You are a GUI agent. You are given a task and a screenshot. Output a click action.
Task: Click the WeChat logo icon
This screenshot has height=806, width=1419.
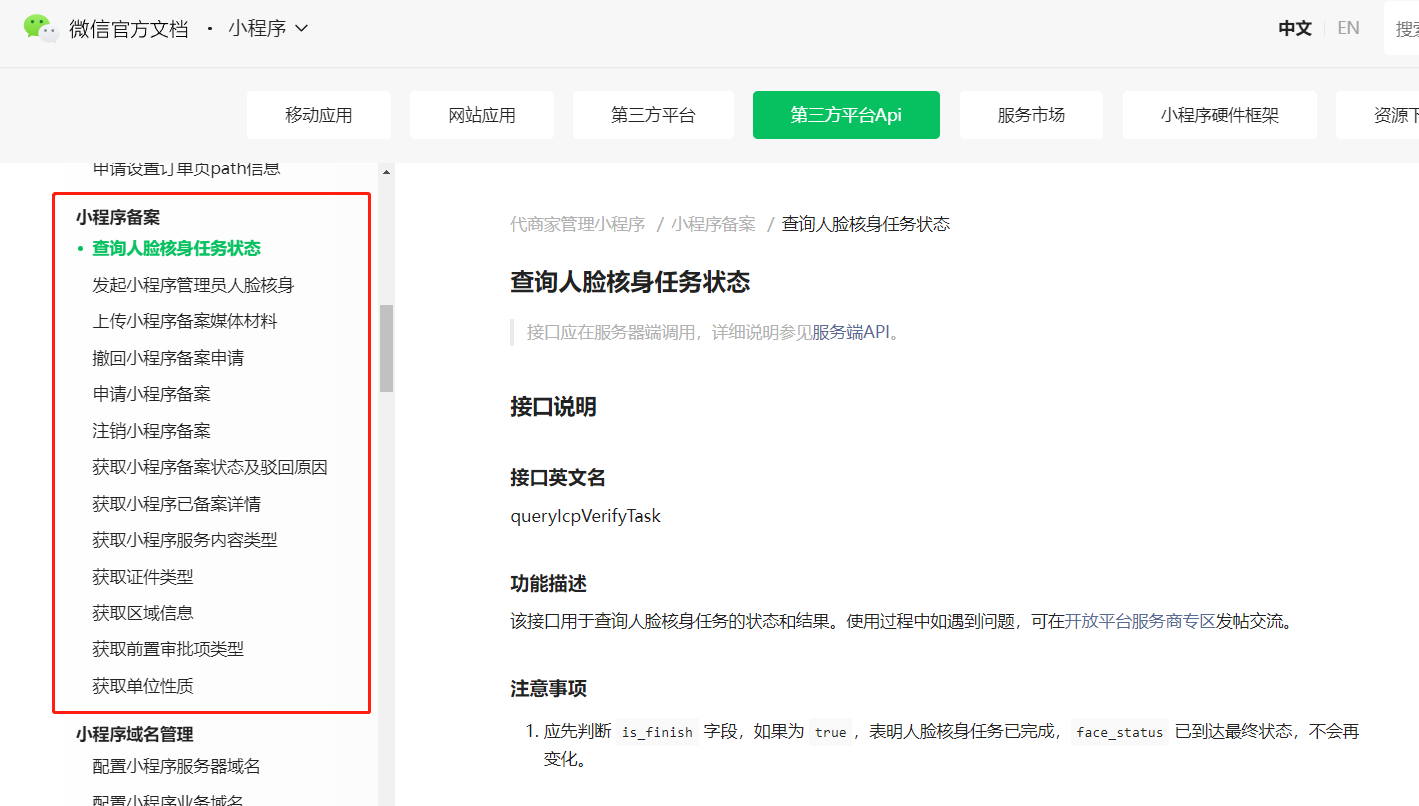coord(42,28)
